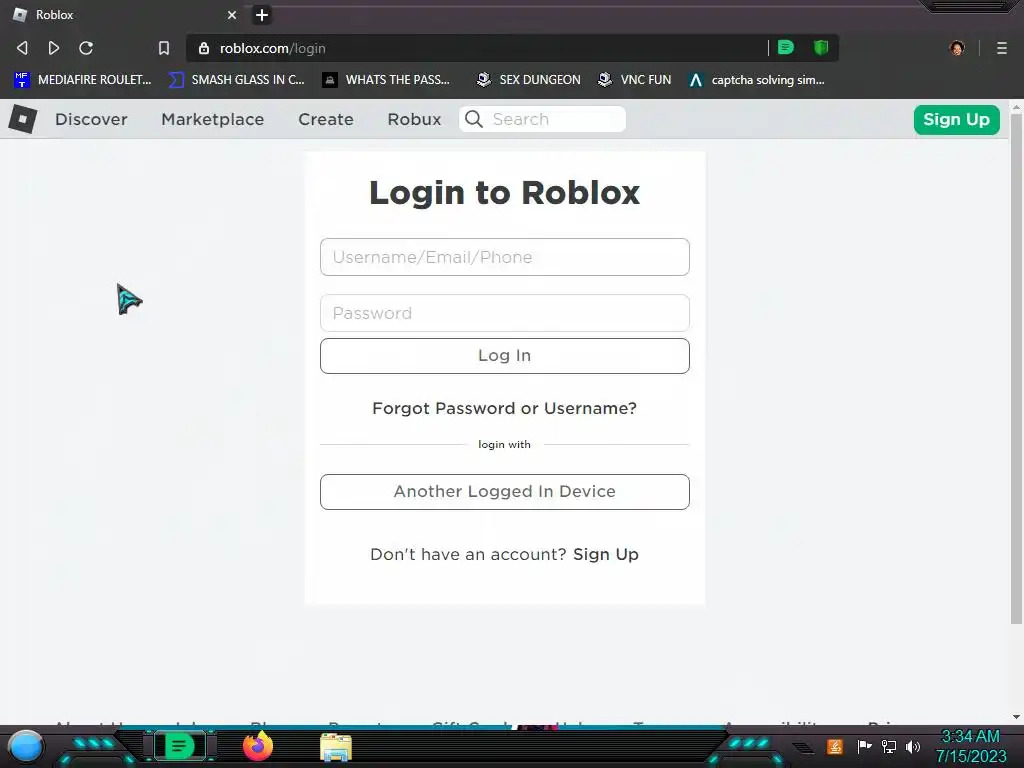Screen dimensions: 1024x768
Task: Go forward with the browser forward arrow
Action: pyautogui.click(x=54, y=48)
